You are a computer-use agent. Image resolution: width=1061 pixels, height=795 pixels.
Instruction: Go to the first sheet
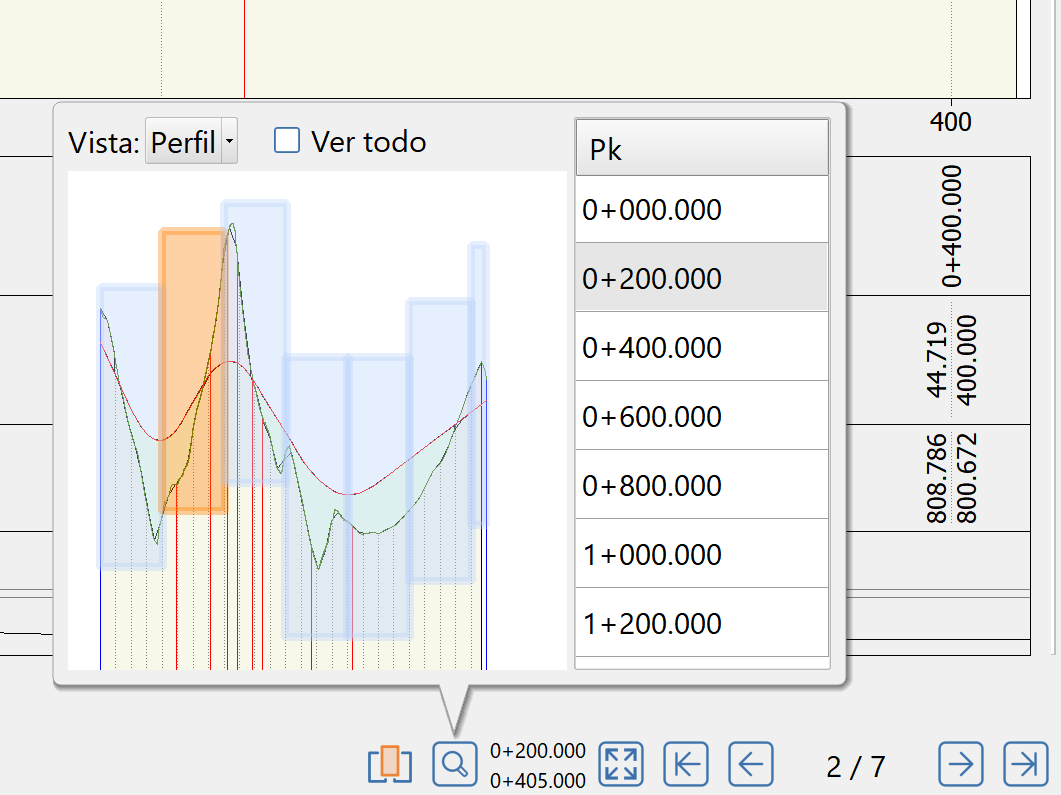click(x=686, y=765)
